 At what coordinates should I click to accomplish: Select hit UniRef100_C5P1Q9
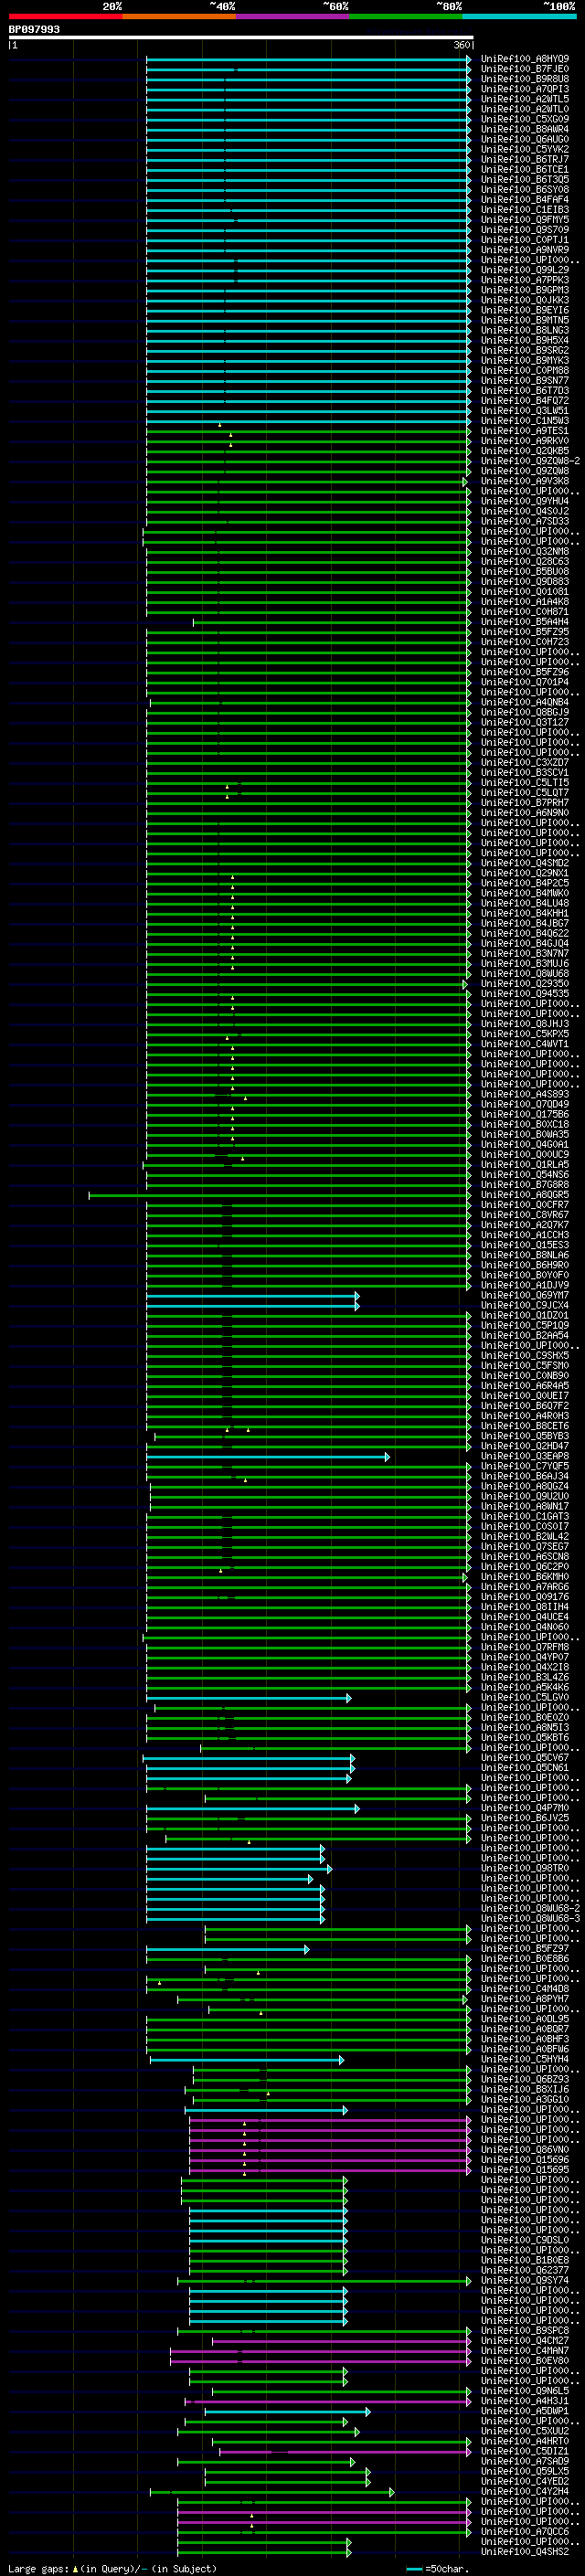(x=525, y=1325)
